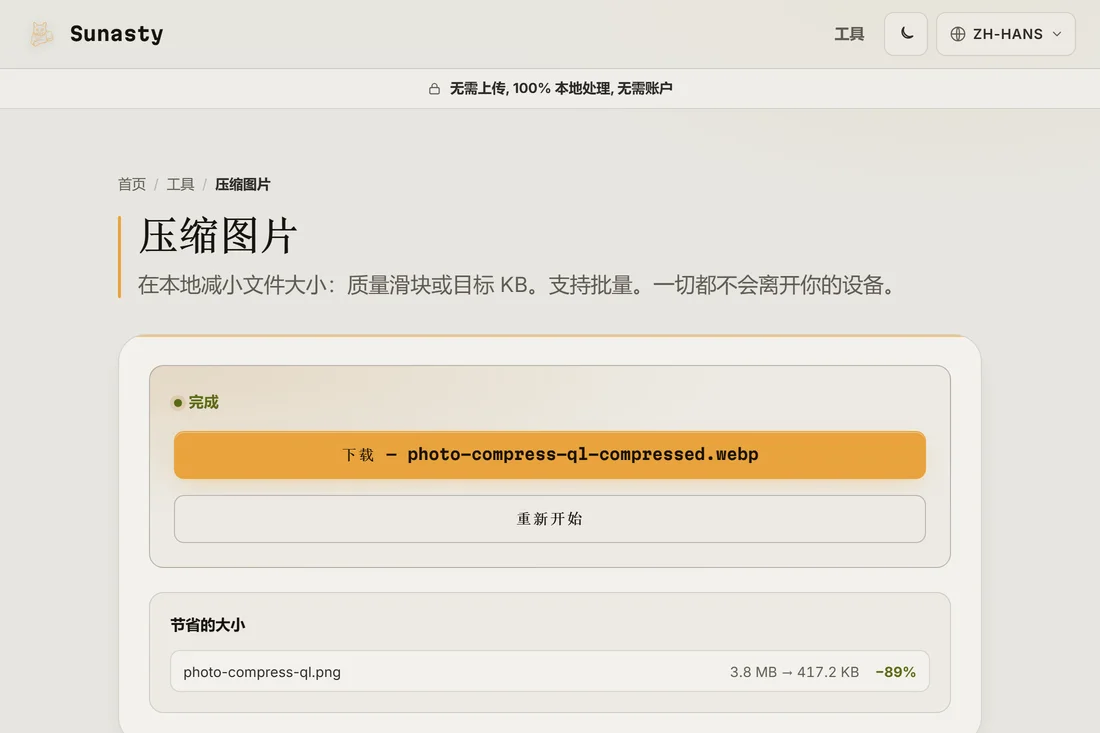Viewport: 1100px width, 733px height.
Task: Click the 压缩图片 page title
Action: [217, 236]
